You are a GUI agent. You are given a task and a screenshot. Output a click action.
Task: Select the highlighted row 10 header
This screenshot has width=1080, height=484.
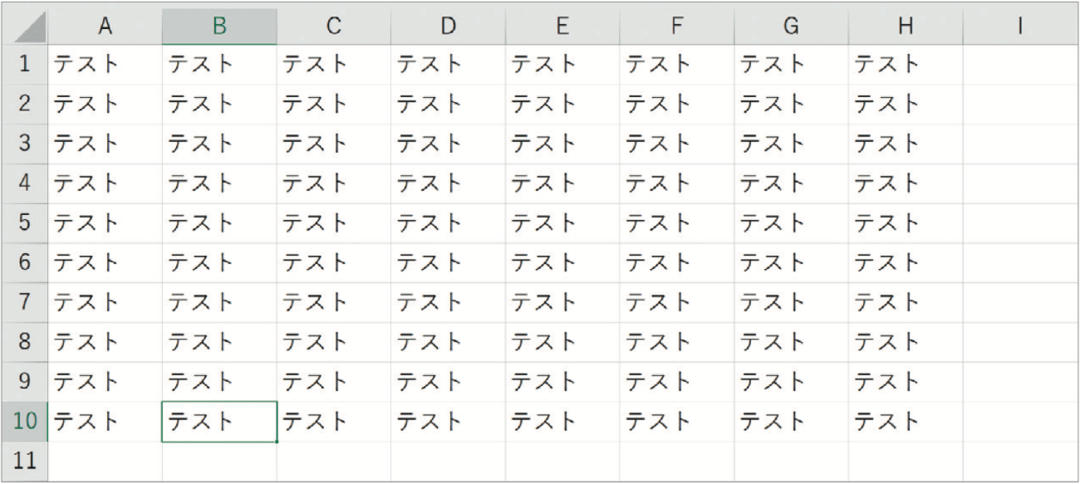tap(25, 421)
